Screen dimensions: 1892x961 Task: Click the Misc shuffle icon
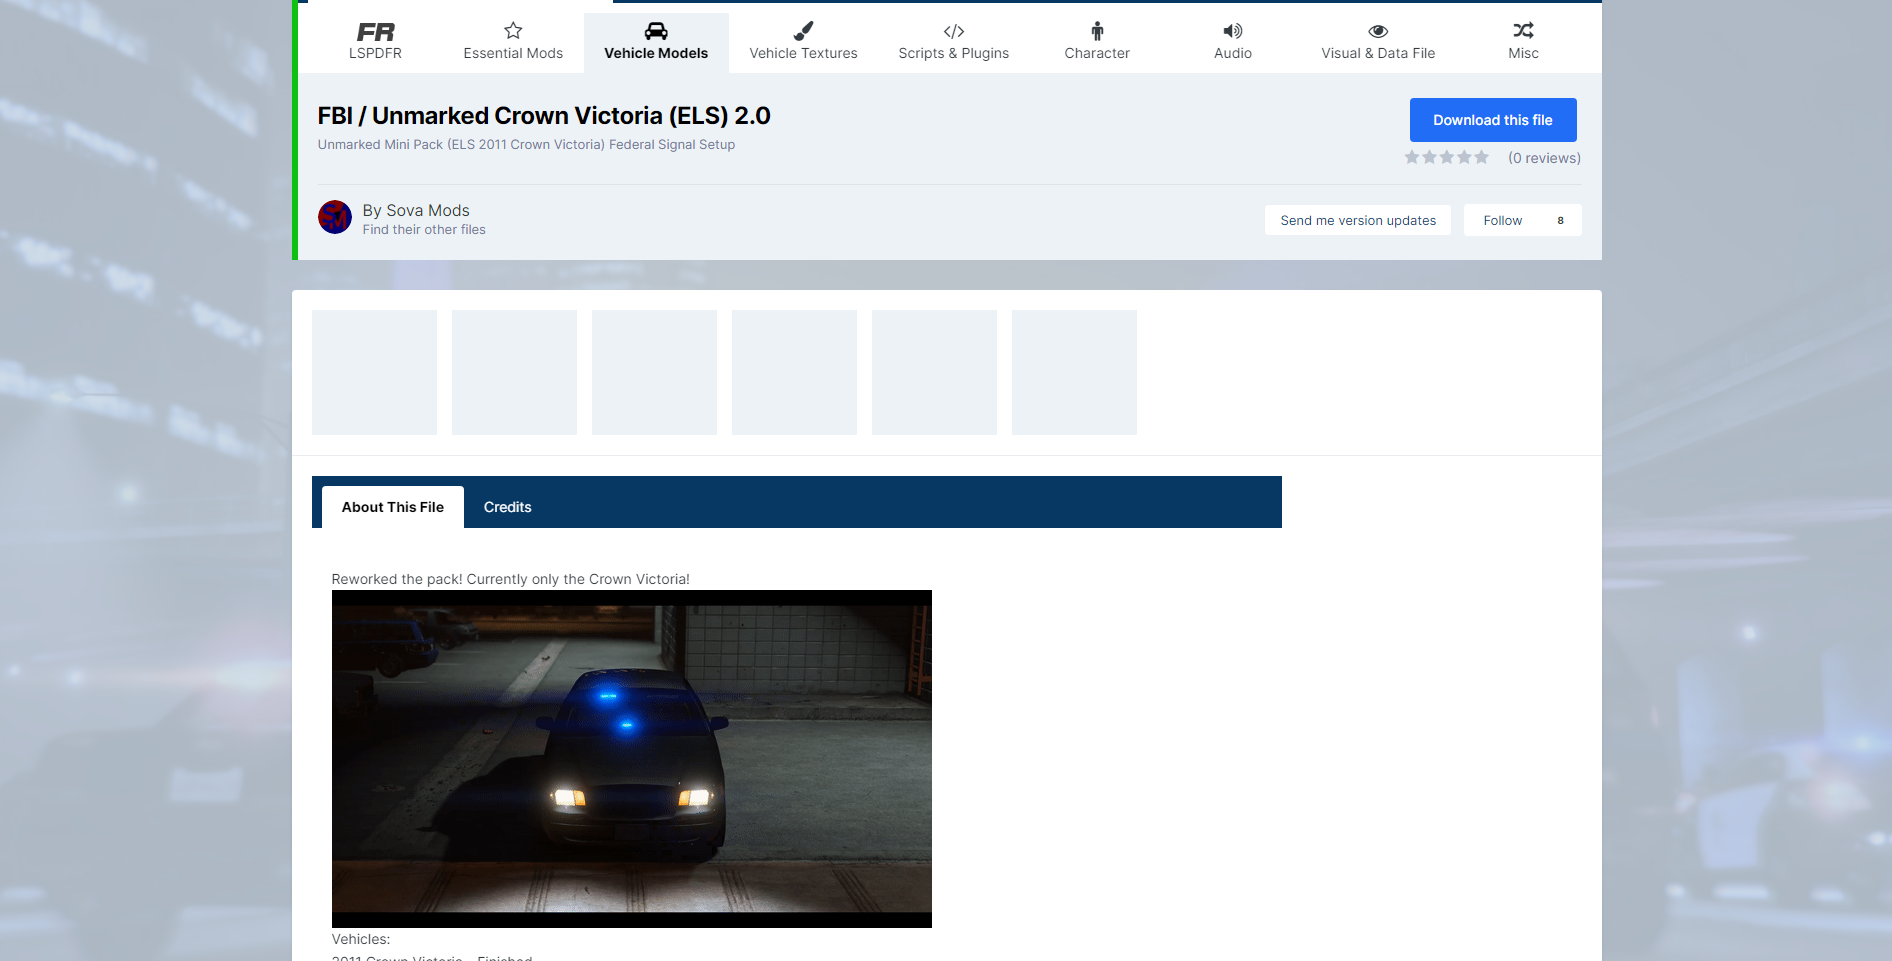pos(1523,31)
